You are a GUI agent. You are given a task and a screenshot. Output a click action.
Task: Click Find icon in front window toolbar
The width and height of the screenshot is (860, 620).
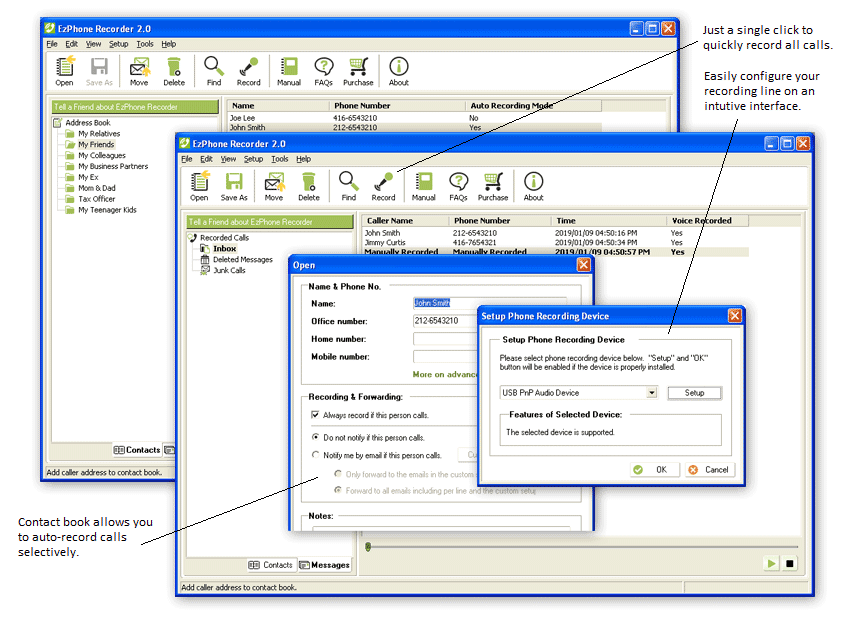pyautogui.click(x=349, y=187)
